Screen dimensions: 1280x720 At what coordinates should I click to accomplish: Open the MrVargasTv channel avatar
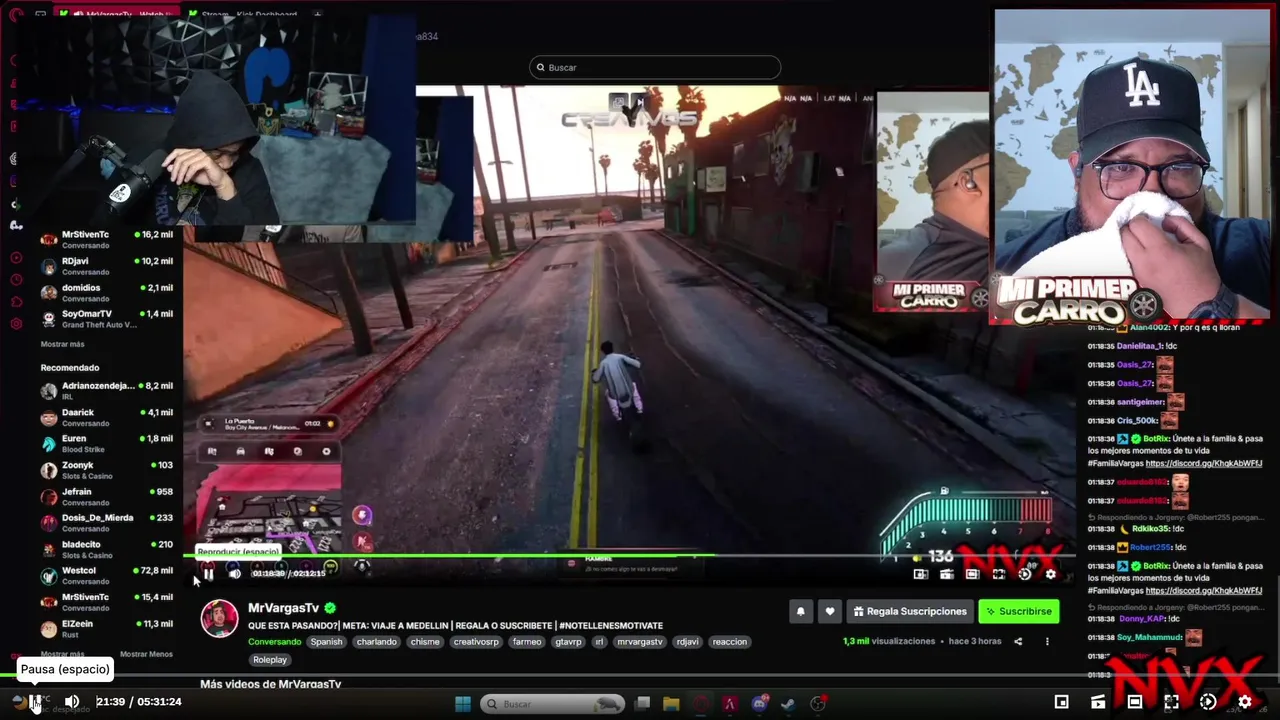[x=220, y=619]
